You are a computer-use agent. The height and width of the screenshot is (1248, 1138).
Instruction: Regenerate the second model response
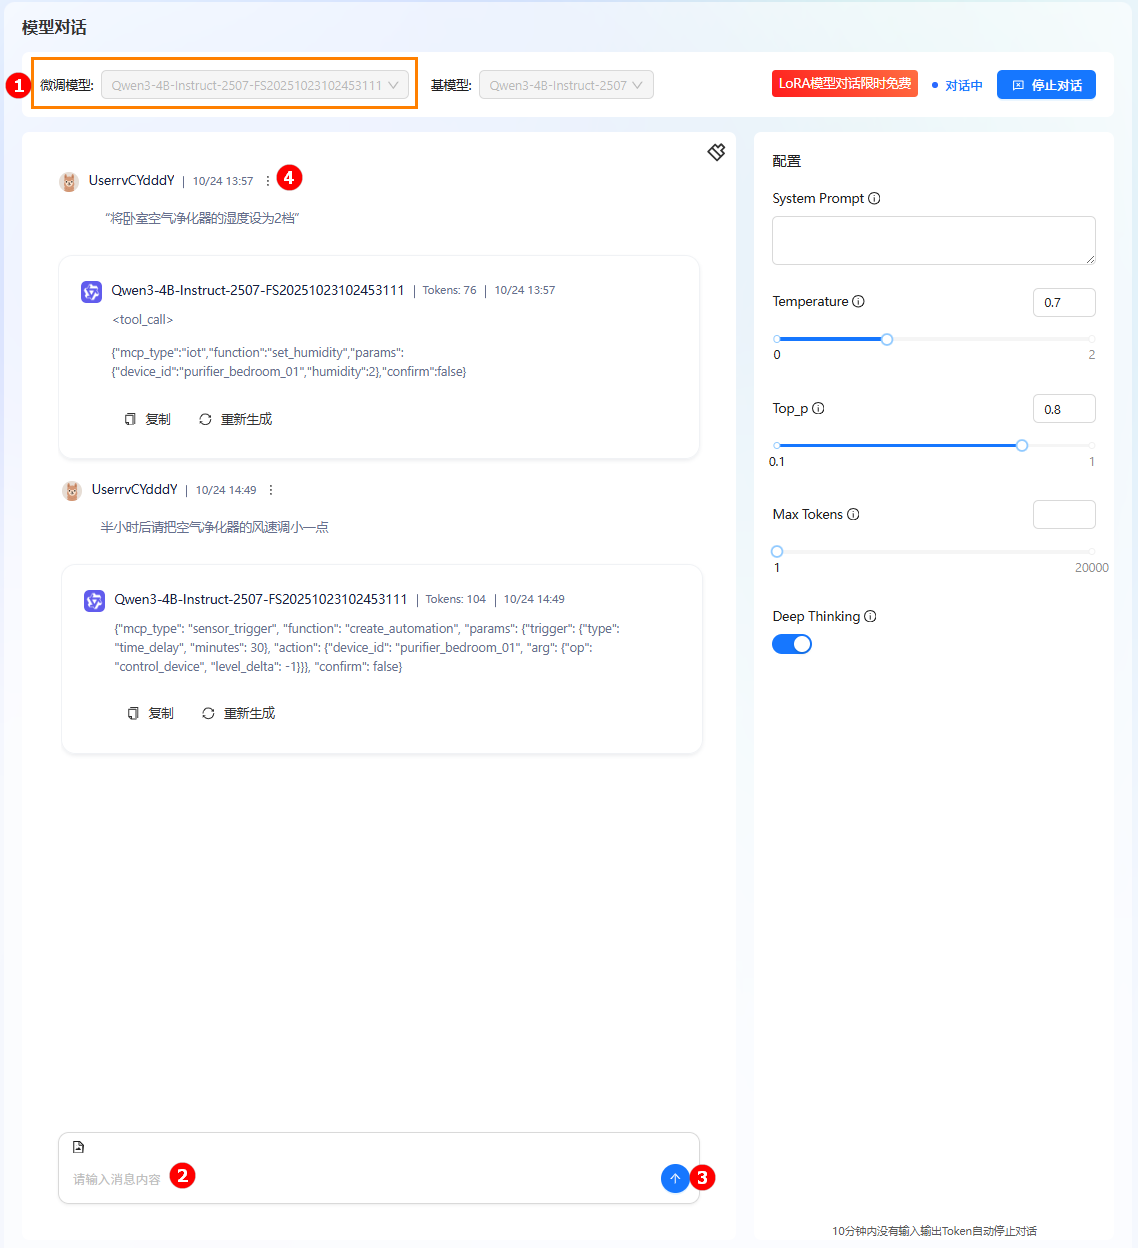[239, 713]
